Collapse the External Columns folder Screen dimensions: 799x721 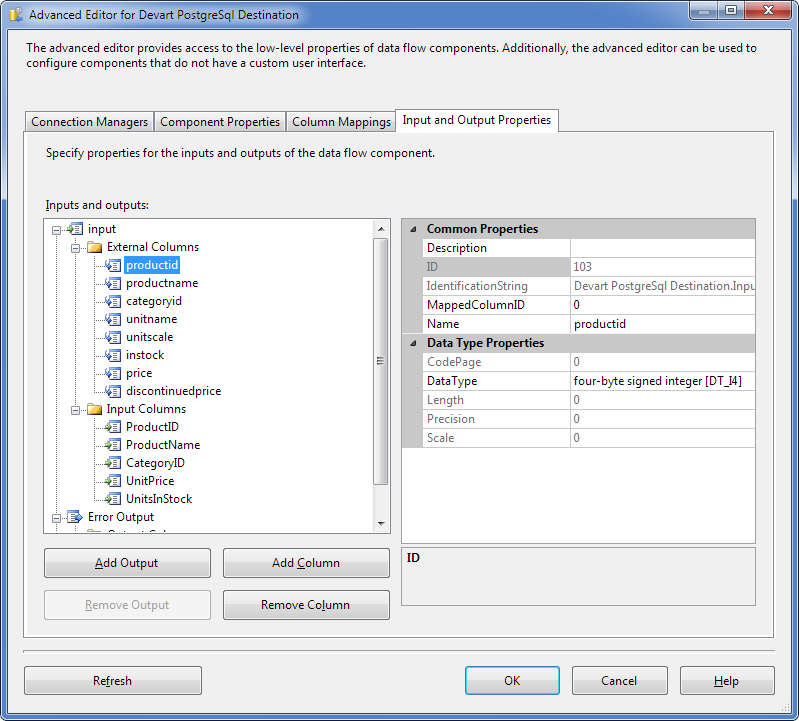(76, 248)
